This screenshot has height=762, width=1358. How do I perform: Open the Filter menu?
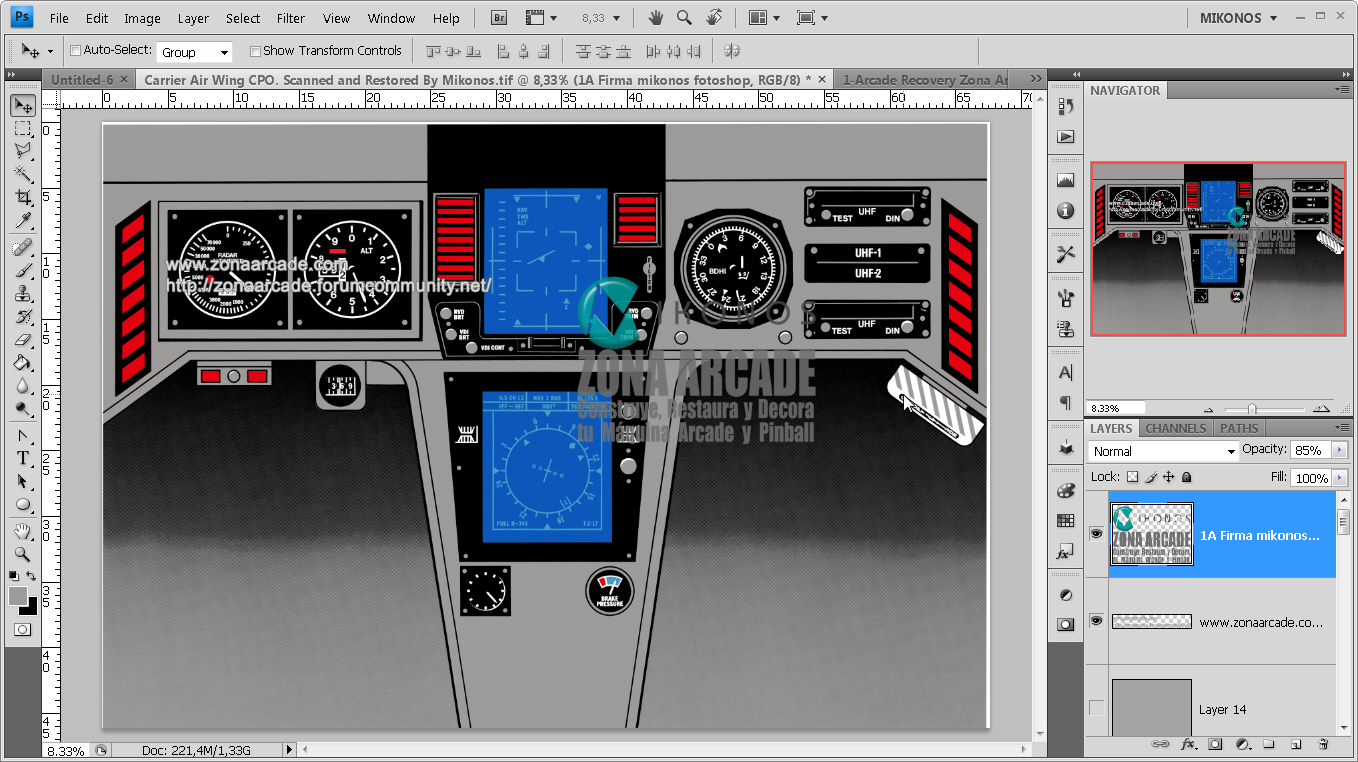pos(290,17)
